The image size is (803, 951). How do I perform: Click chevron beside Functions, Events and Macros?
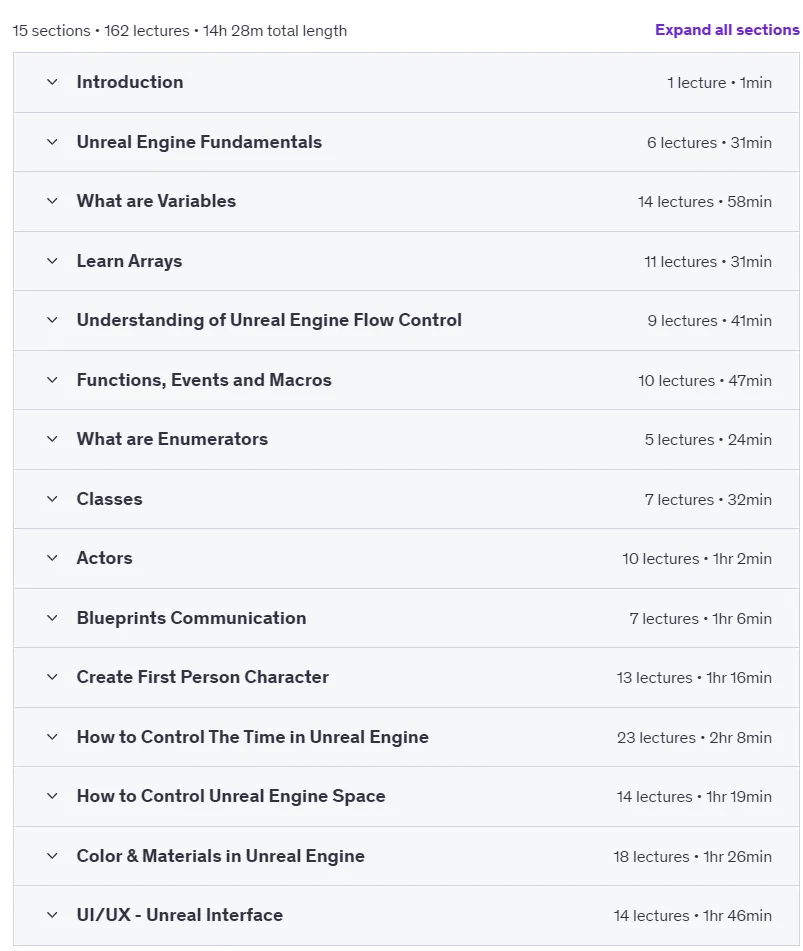tap(52, 380)
